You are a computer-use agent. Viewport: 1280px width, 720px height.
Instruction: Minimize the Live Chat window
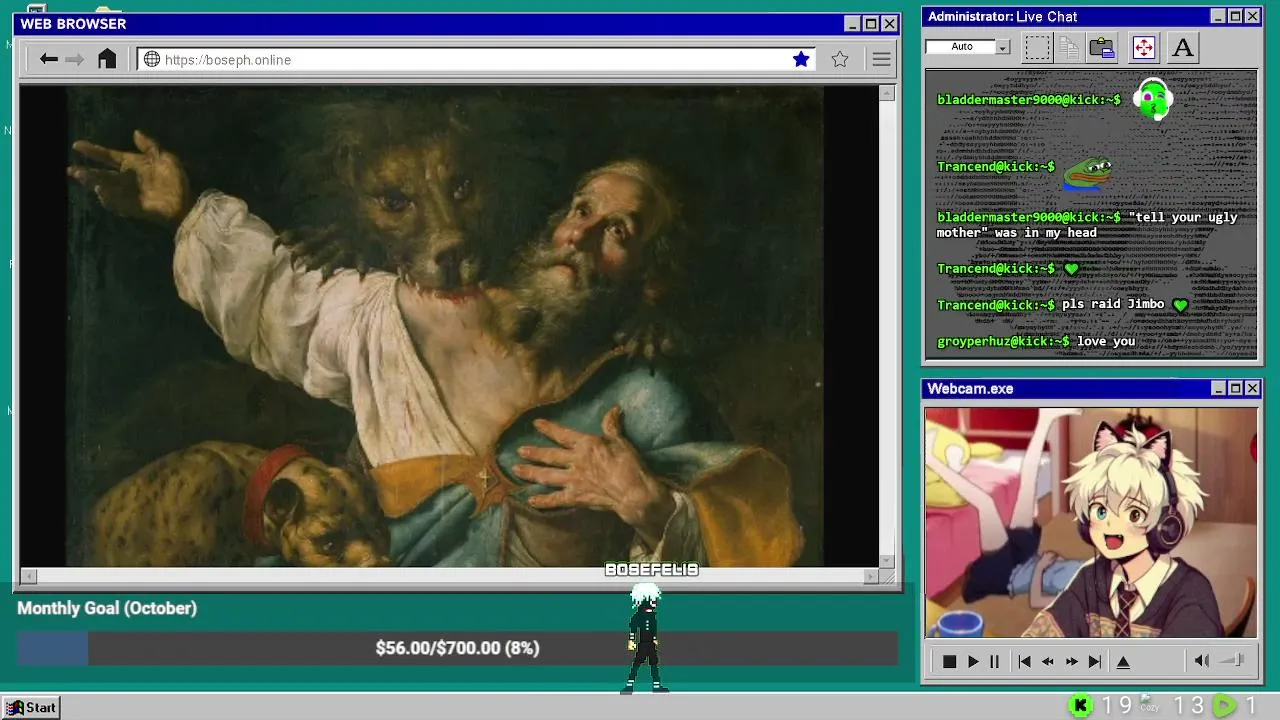point(1217,16)
